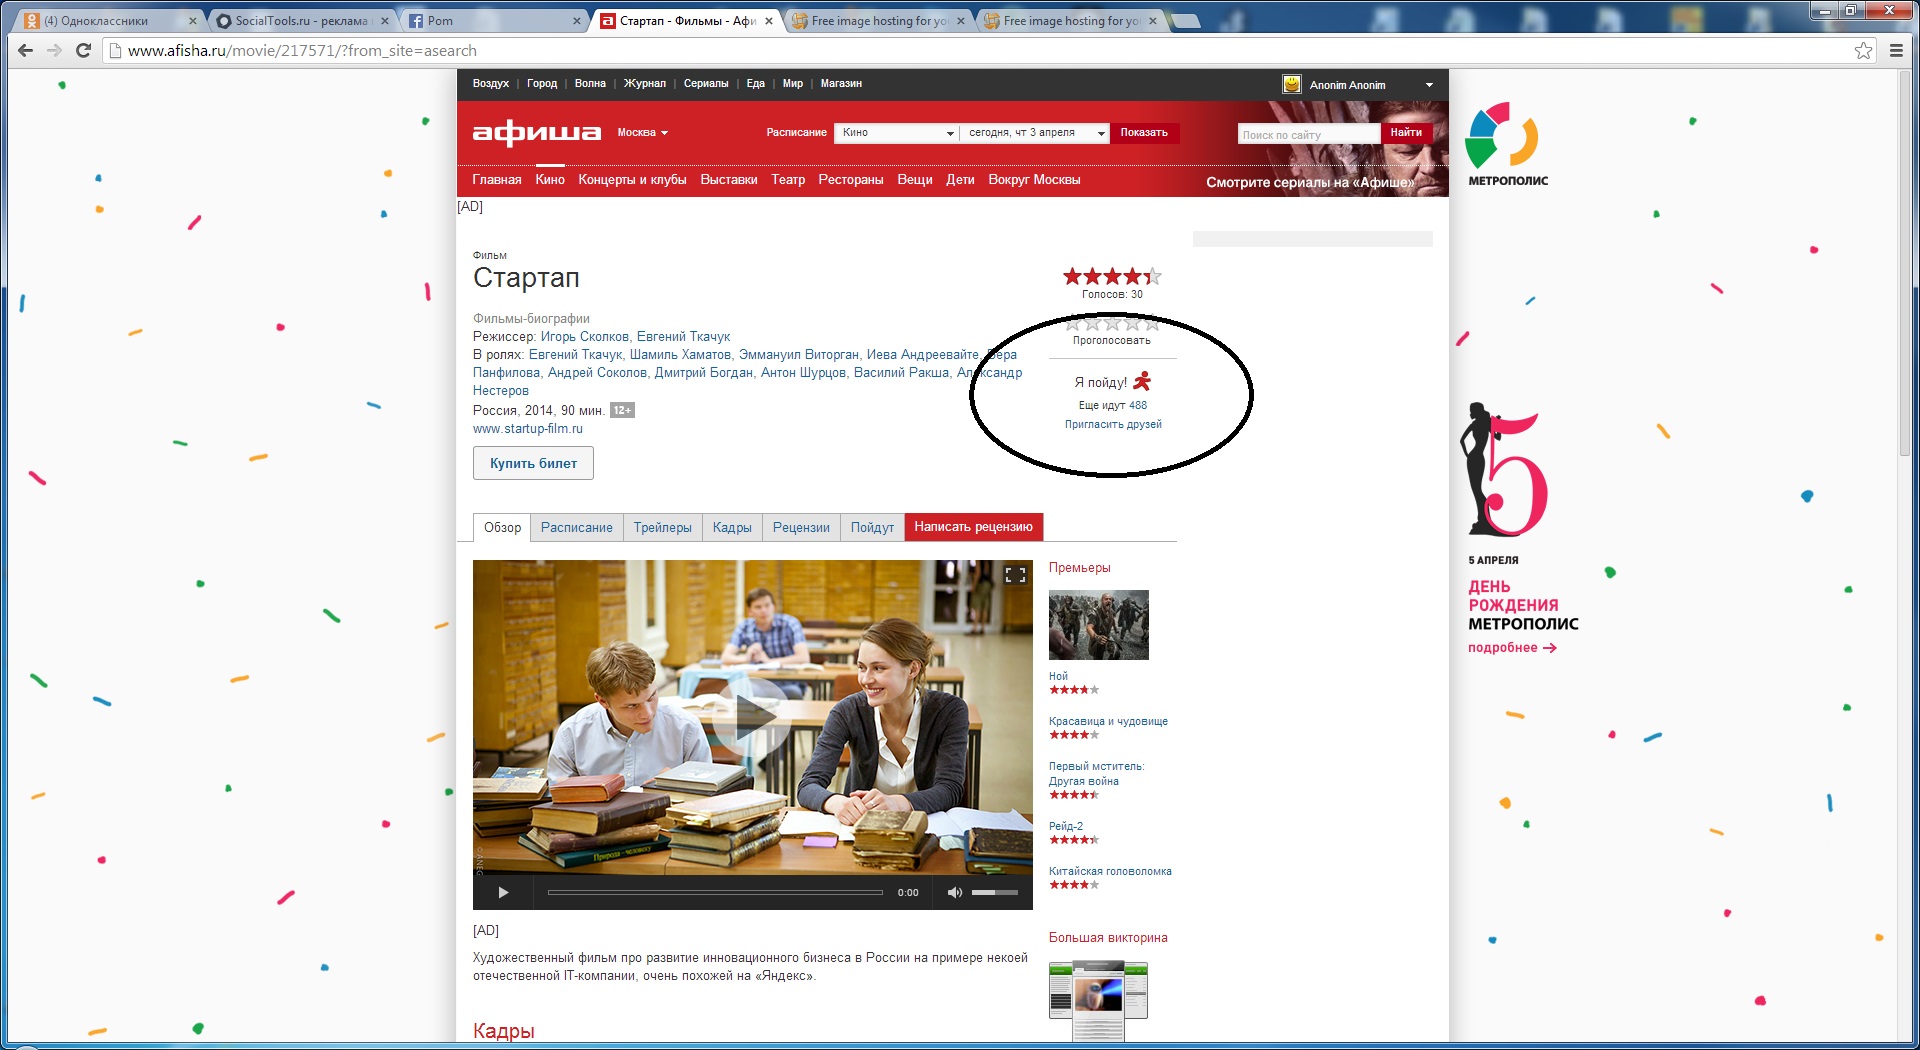1920x1050 pixels.
Task: Switch to the Обзор tab
Action: coord(502,527)
